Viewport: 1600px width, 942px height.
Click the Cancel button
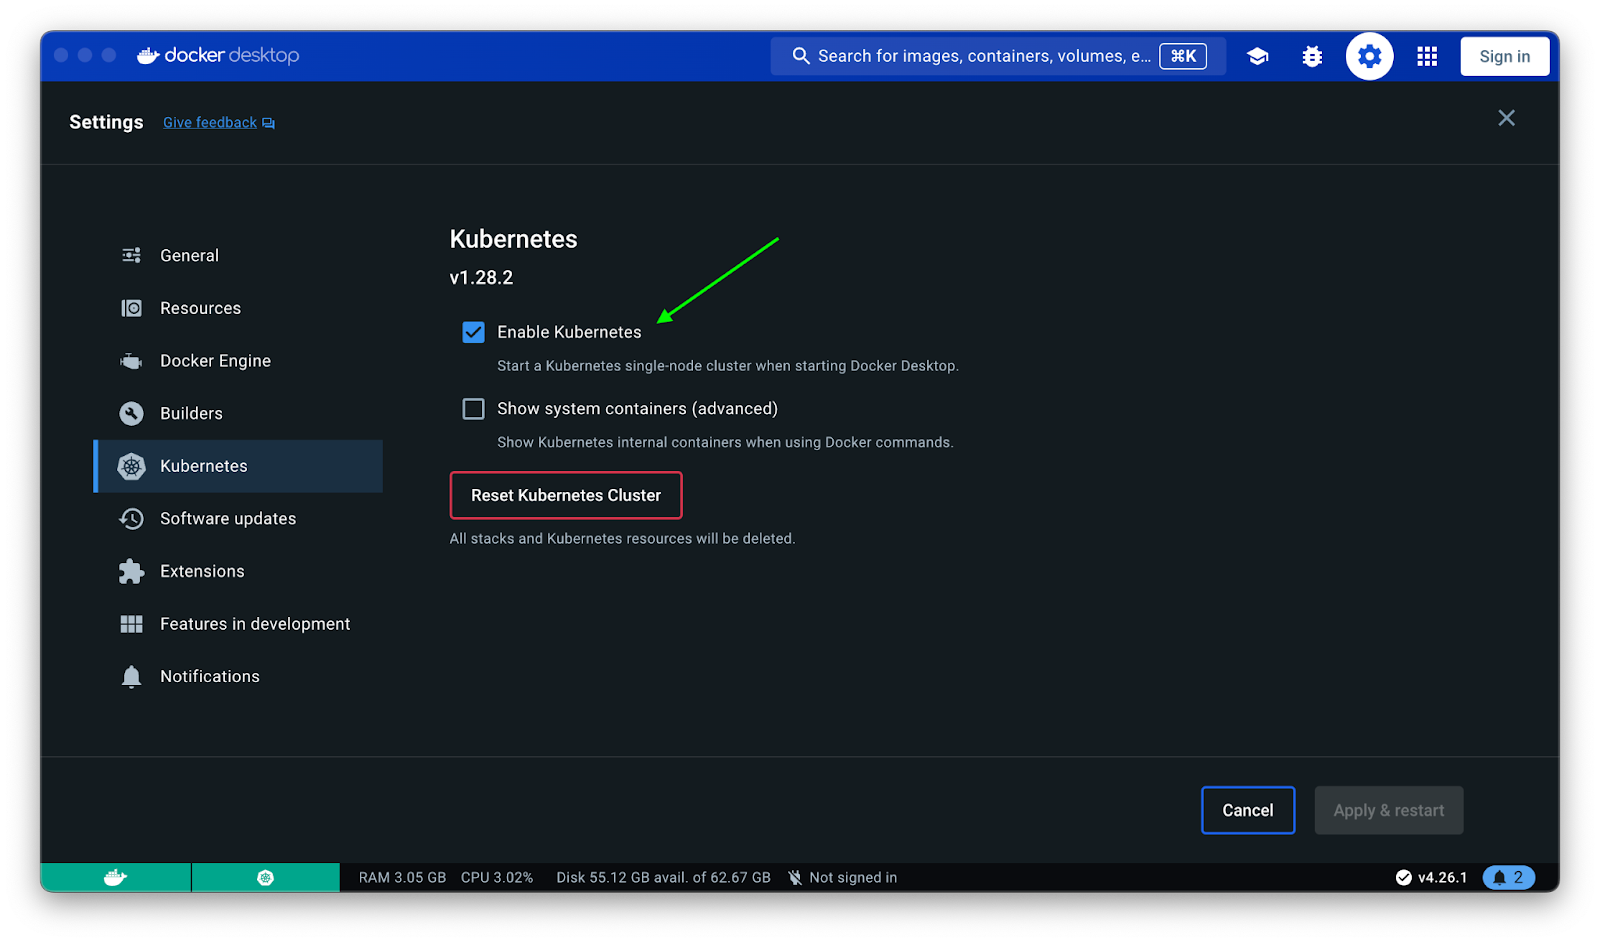click(x=1247, y=810)
